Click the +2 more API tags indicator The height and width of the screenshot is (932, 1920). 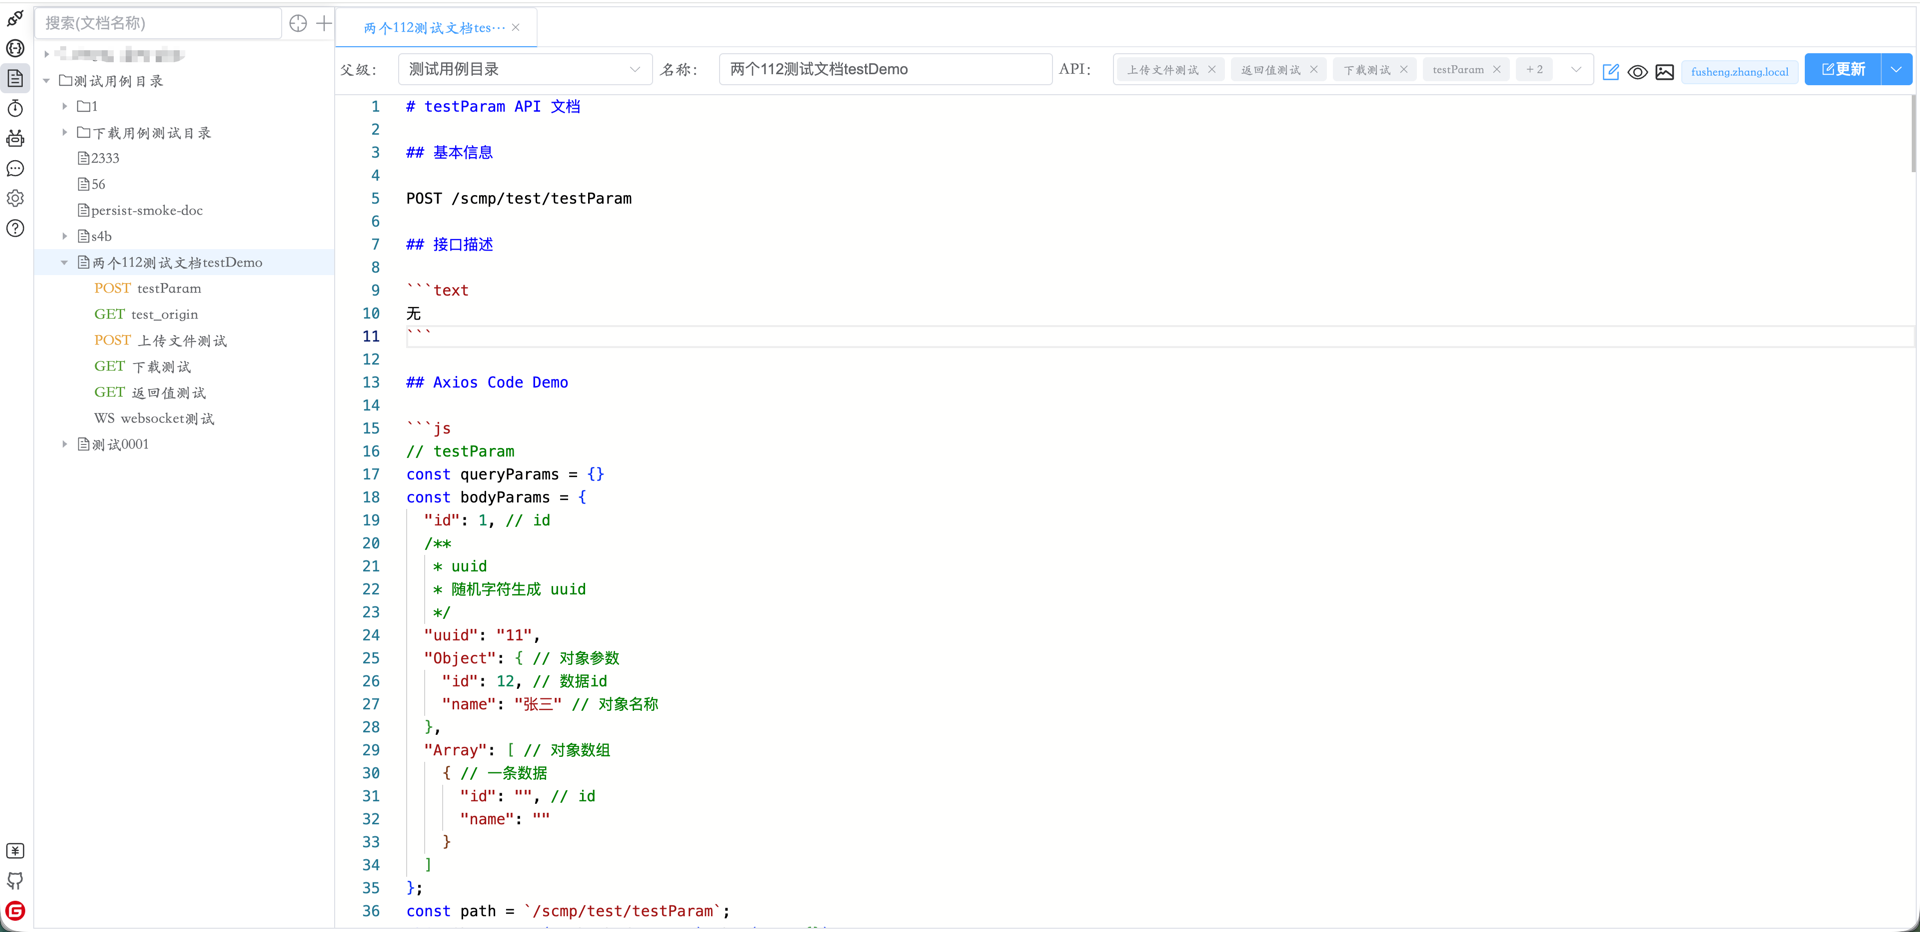[1535, 69]
